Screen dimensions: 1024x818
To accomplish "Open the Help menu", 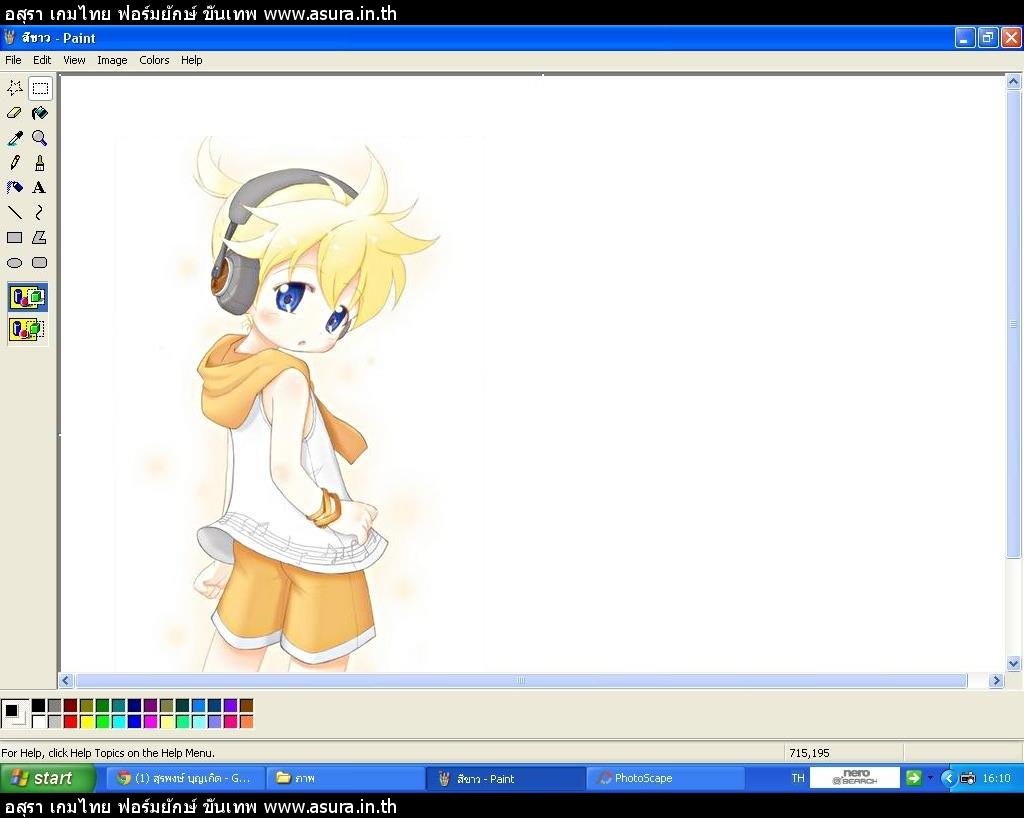I will pos(191,60).
